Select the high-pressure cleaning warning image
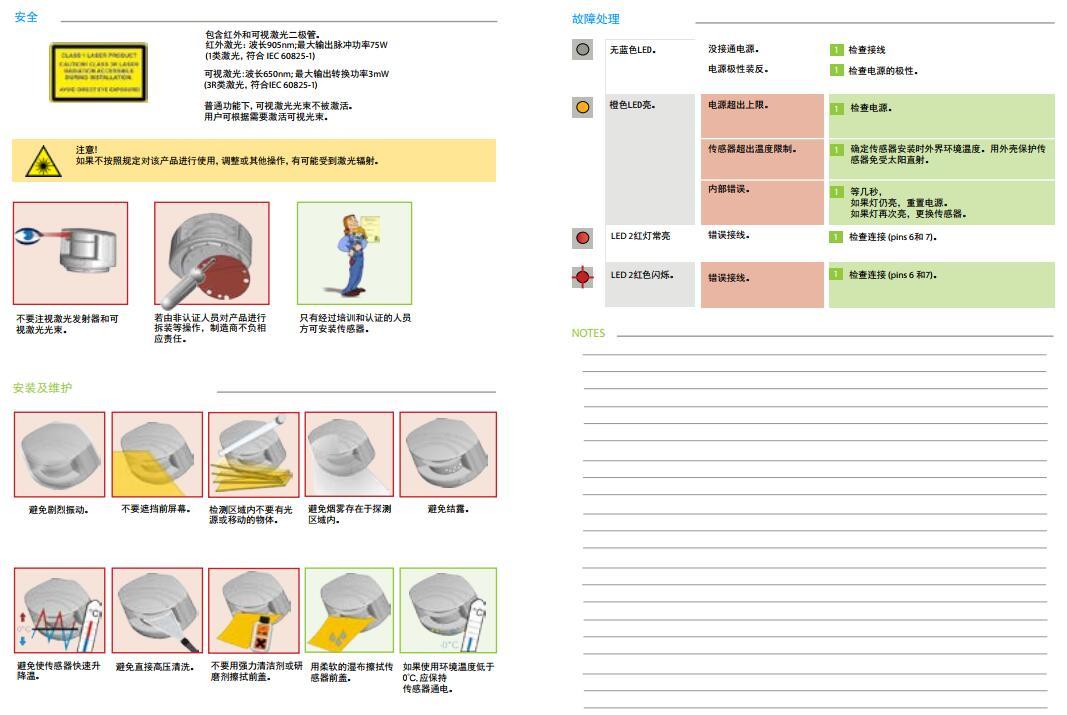The width and height of the screenshot is (1067, 715). [157, 610]
